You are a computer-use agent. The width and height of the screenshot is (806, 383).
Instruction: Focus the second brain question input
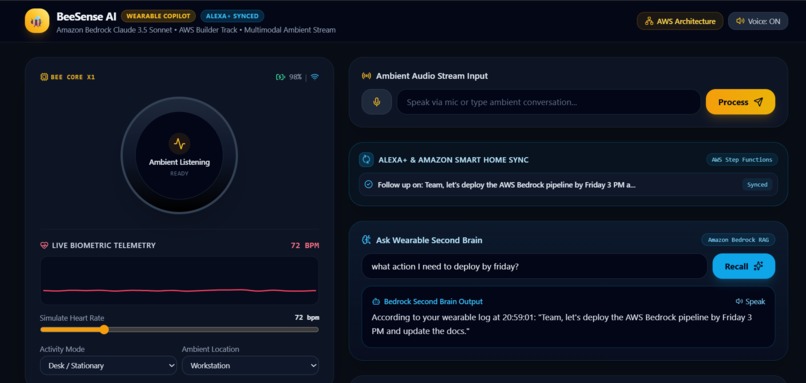coord(535,266)
